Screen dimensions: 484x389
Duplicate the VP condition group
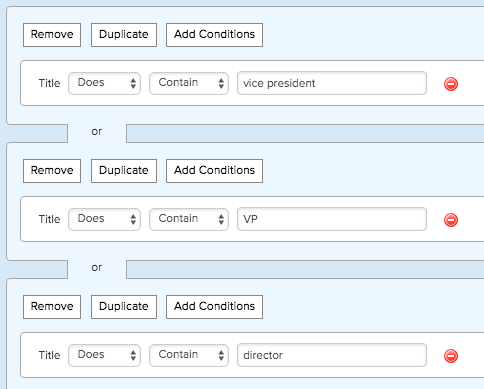click(x=124, y=171)
